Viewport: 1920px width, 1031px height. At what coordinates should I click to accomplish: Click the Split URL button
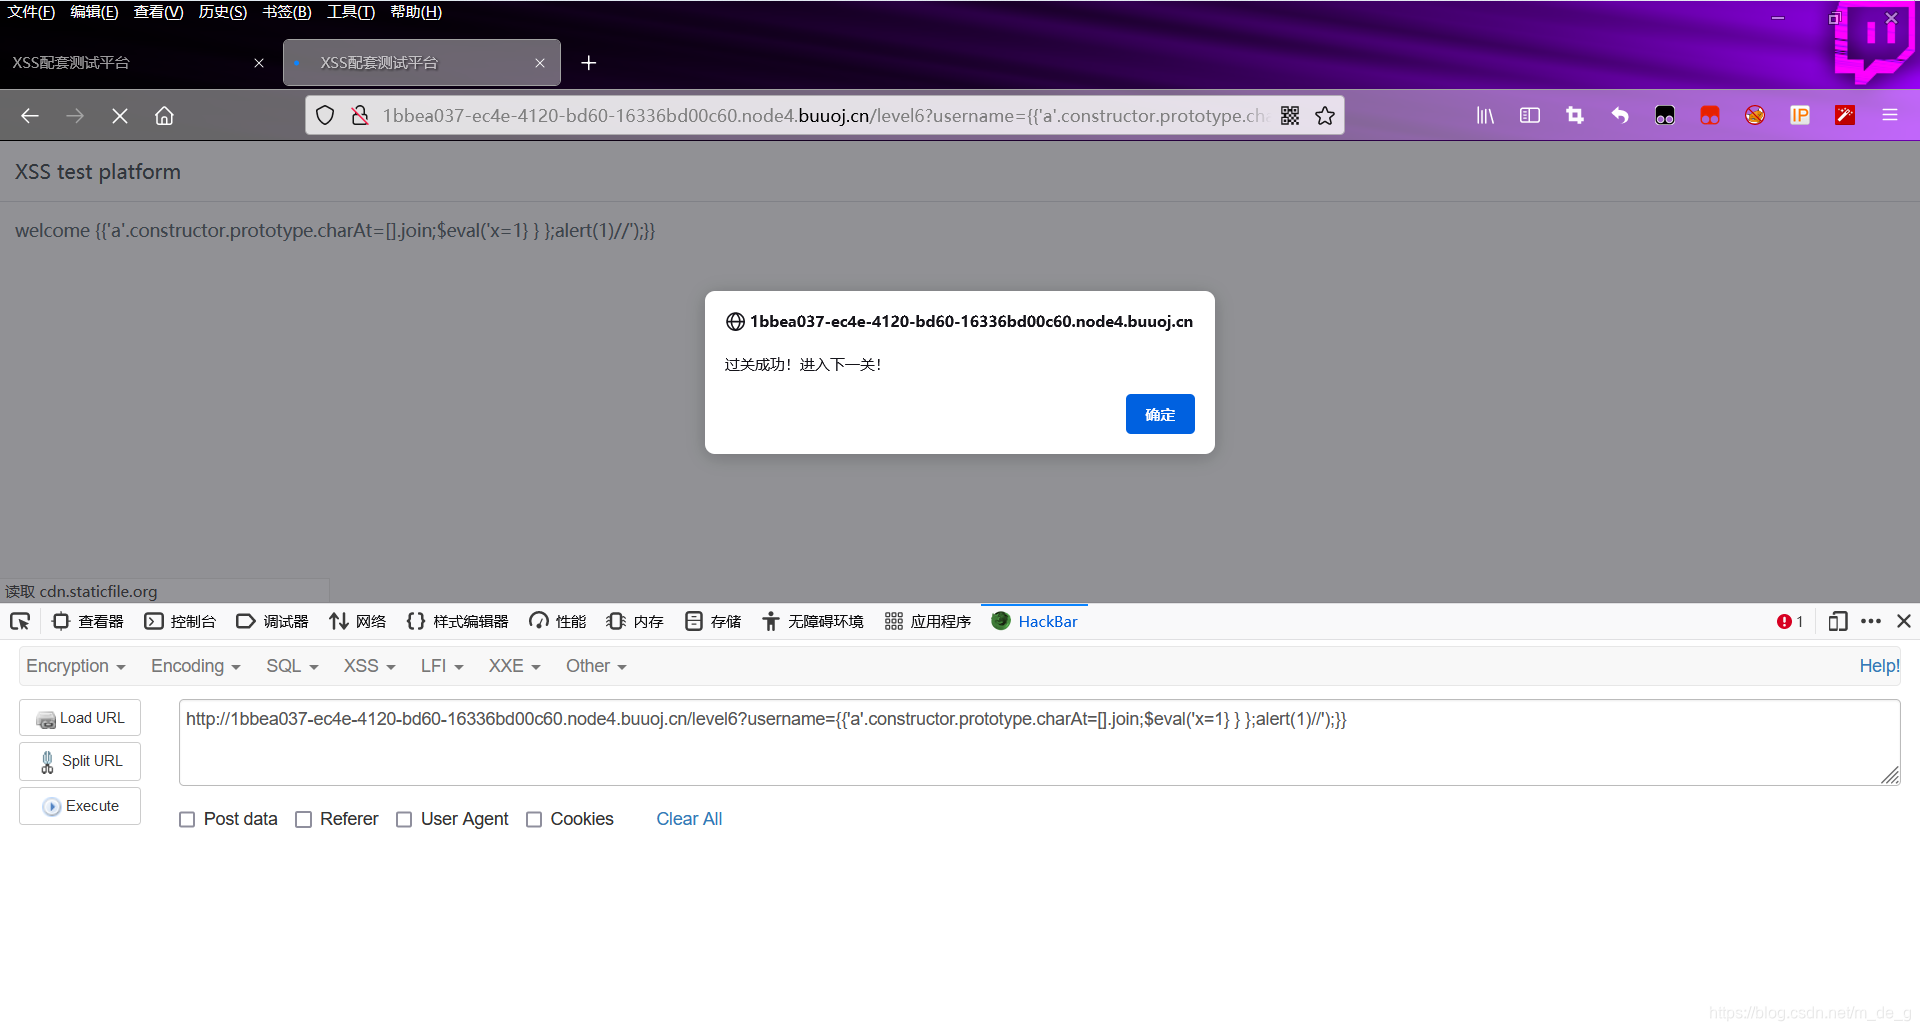click(80, 762)
